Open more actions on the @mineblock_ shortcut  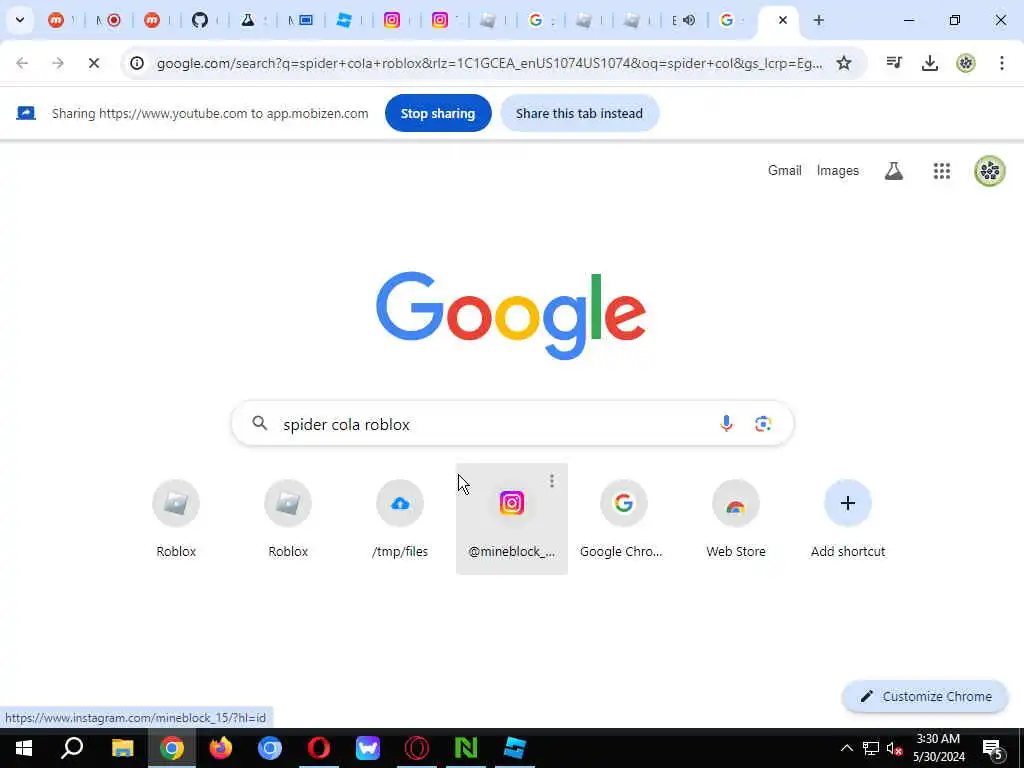552,481
